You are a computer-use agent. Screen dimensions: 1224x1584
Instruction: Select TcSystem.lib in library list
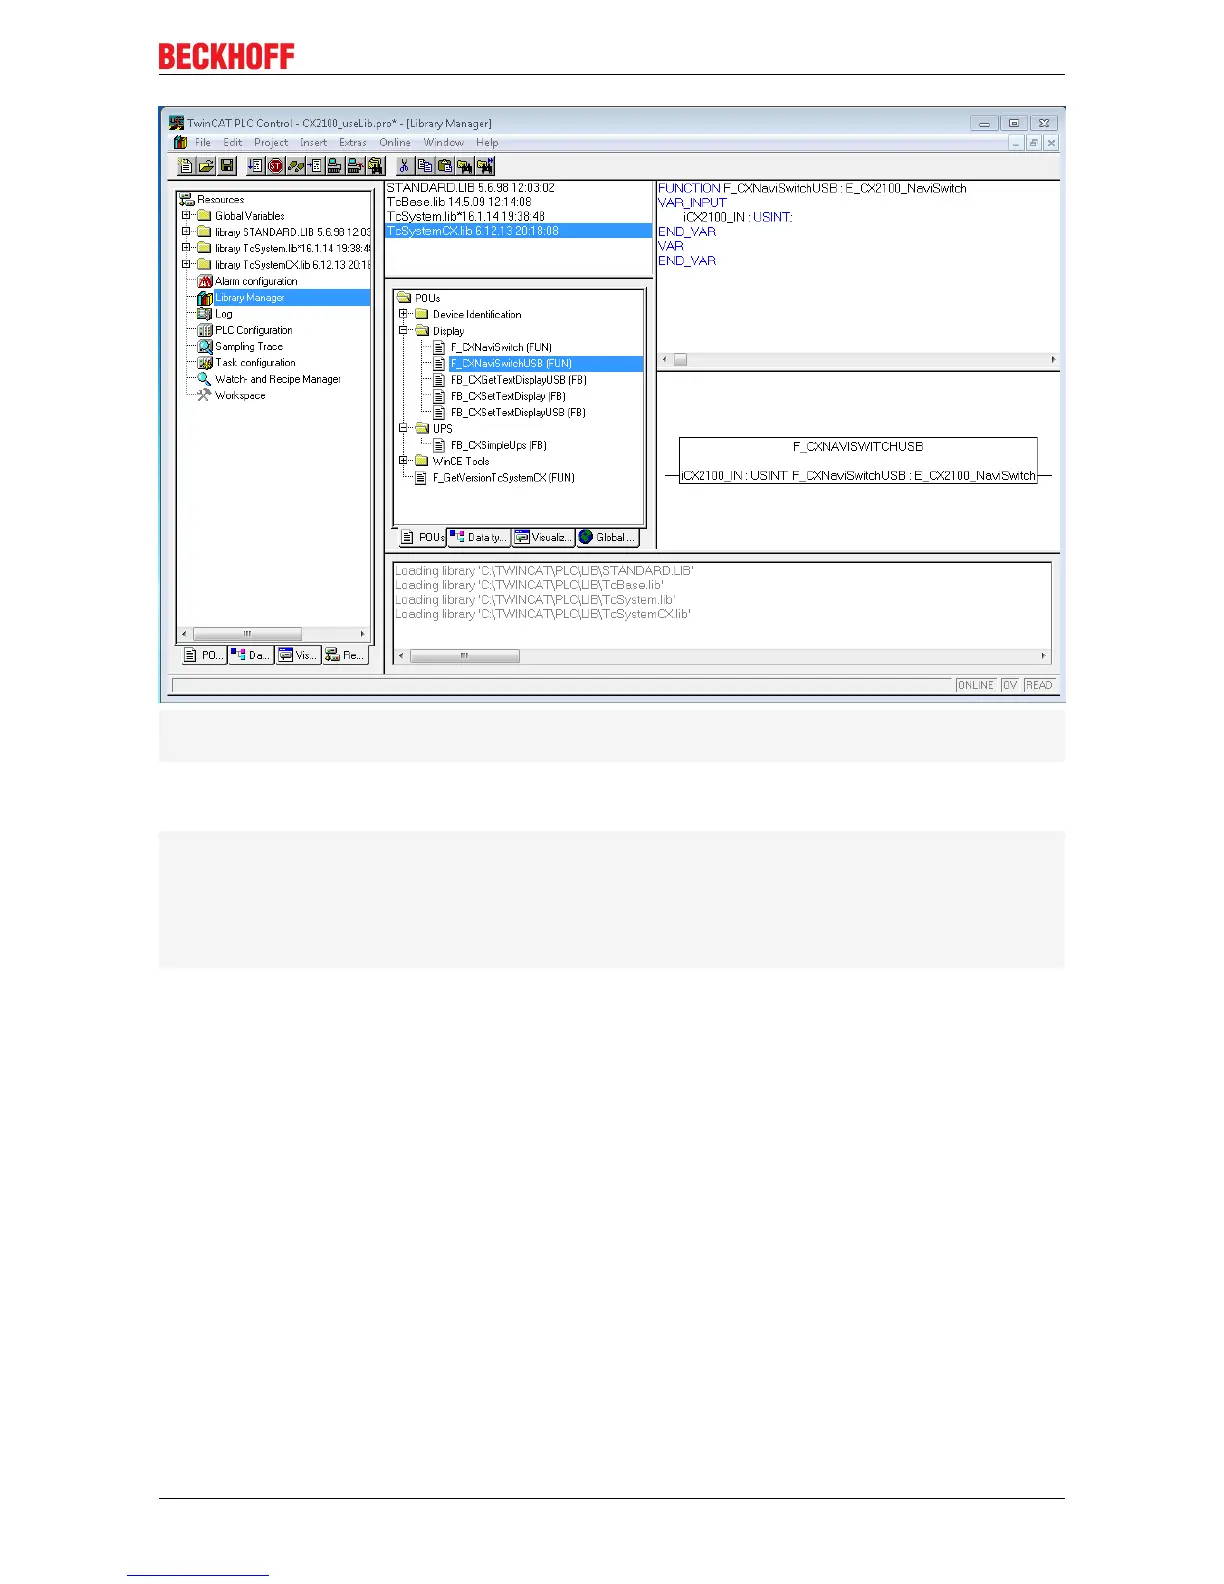pos(466,216)
